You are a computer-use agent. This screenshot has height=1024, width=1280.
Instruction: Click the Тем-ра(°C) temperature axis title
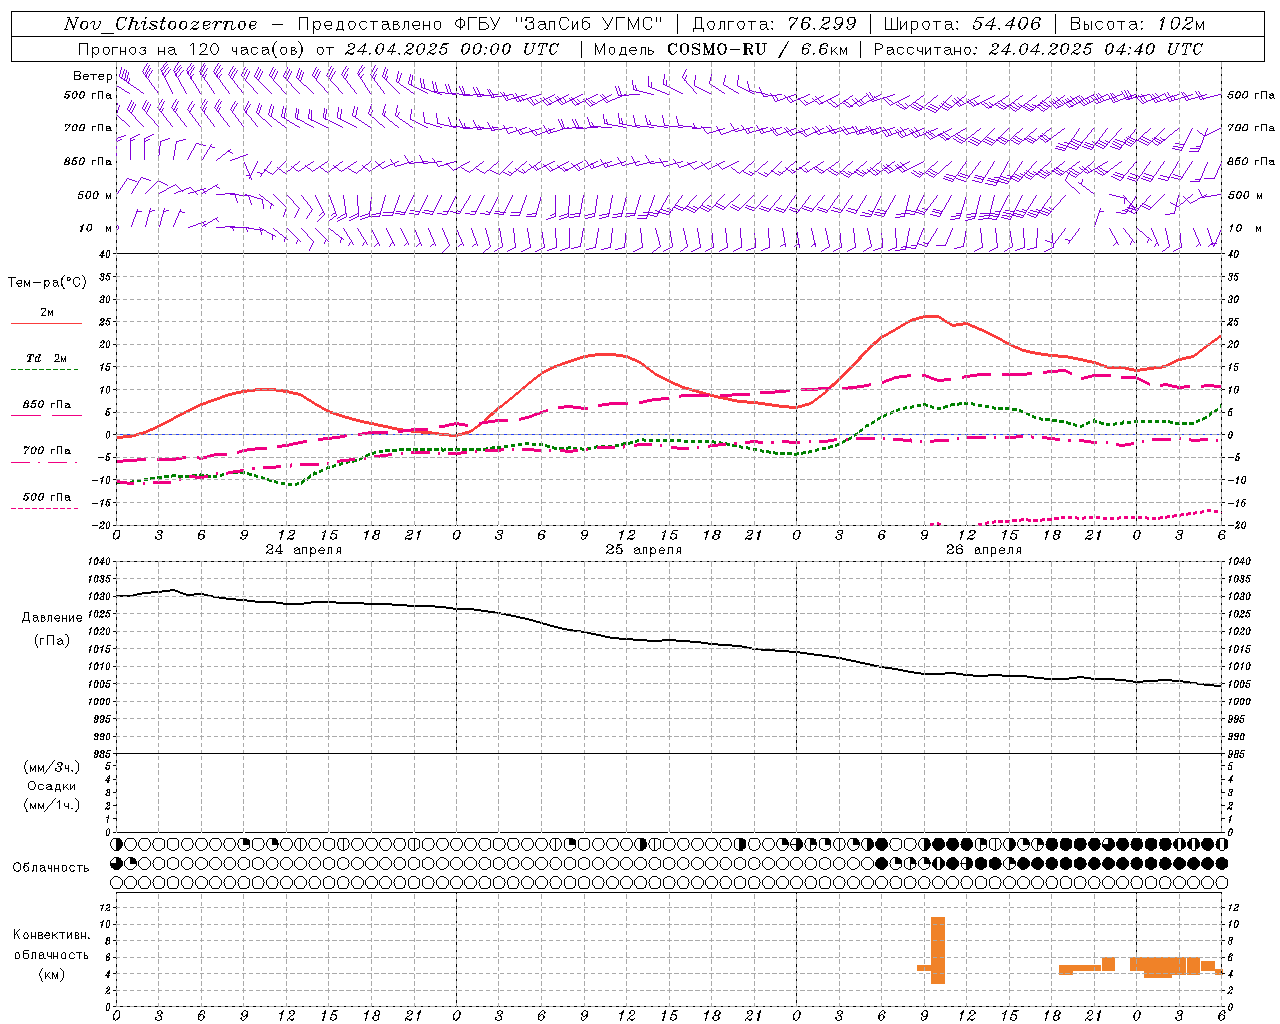point(47,283)
